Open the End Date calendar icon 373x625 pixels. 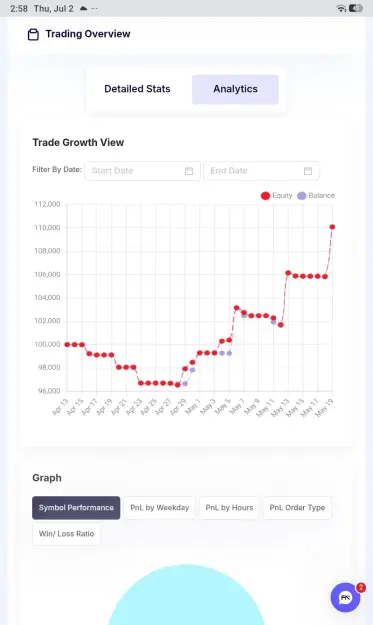click(x=308, y=171)
